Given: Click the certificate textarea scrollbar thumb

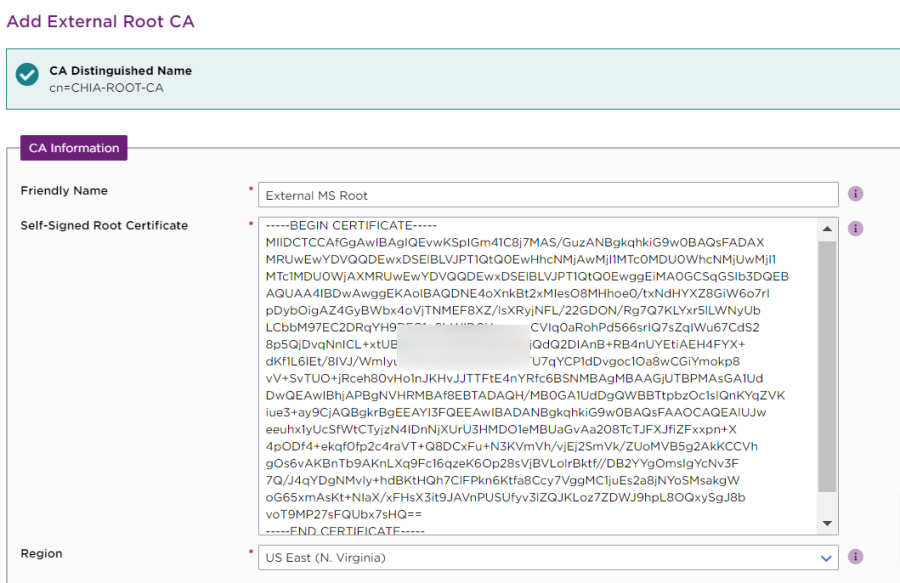Looking at the screenshot, I should pyautogui.click(x=828, y=365).
